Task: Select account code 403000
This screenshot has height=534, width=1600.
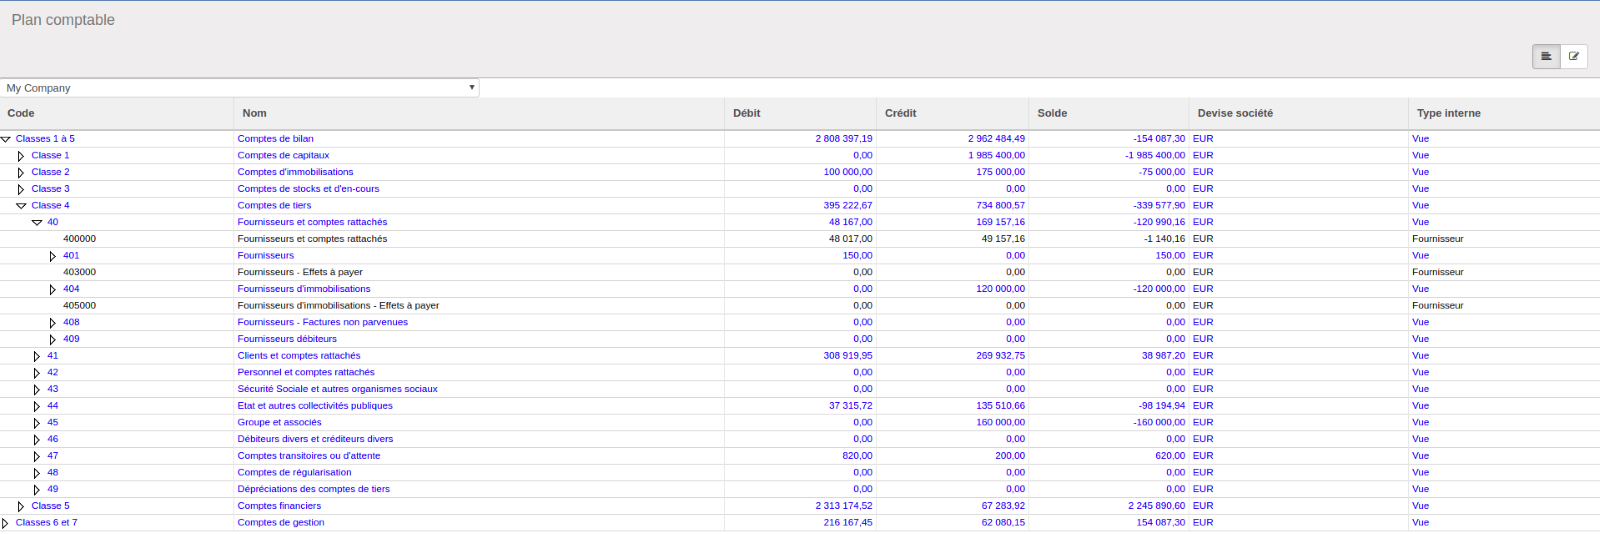Action: coord(80,272)
